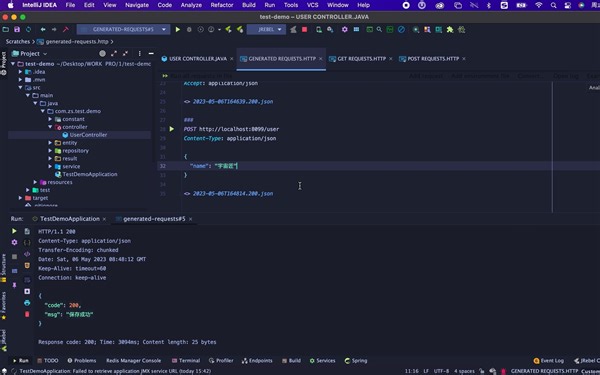Expand the resources folder
This screenshot has height=375, width=600.
pos(35,182)
